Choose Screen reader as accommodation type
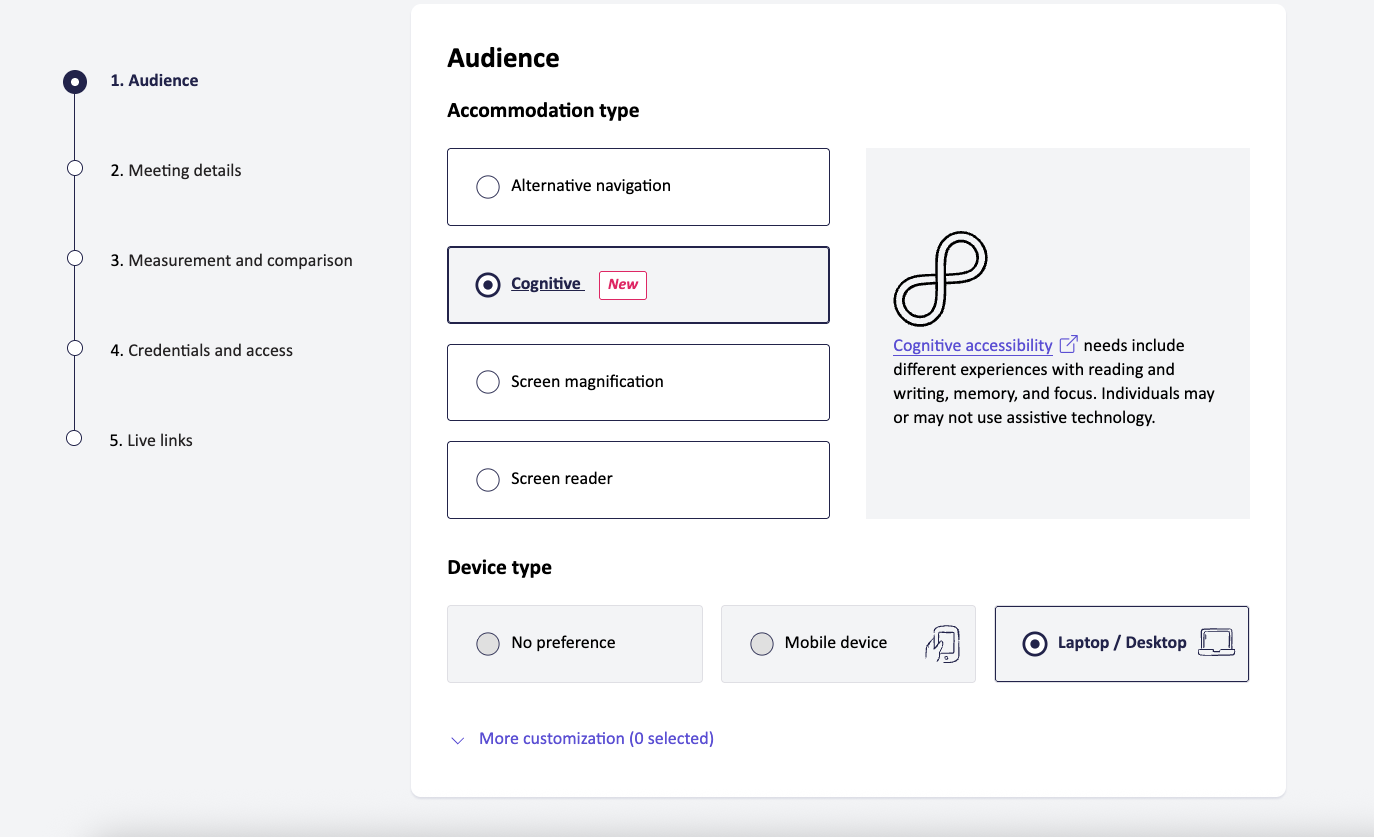Viewport: 1374px width, 837px height. point(487,479)
